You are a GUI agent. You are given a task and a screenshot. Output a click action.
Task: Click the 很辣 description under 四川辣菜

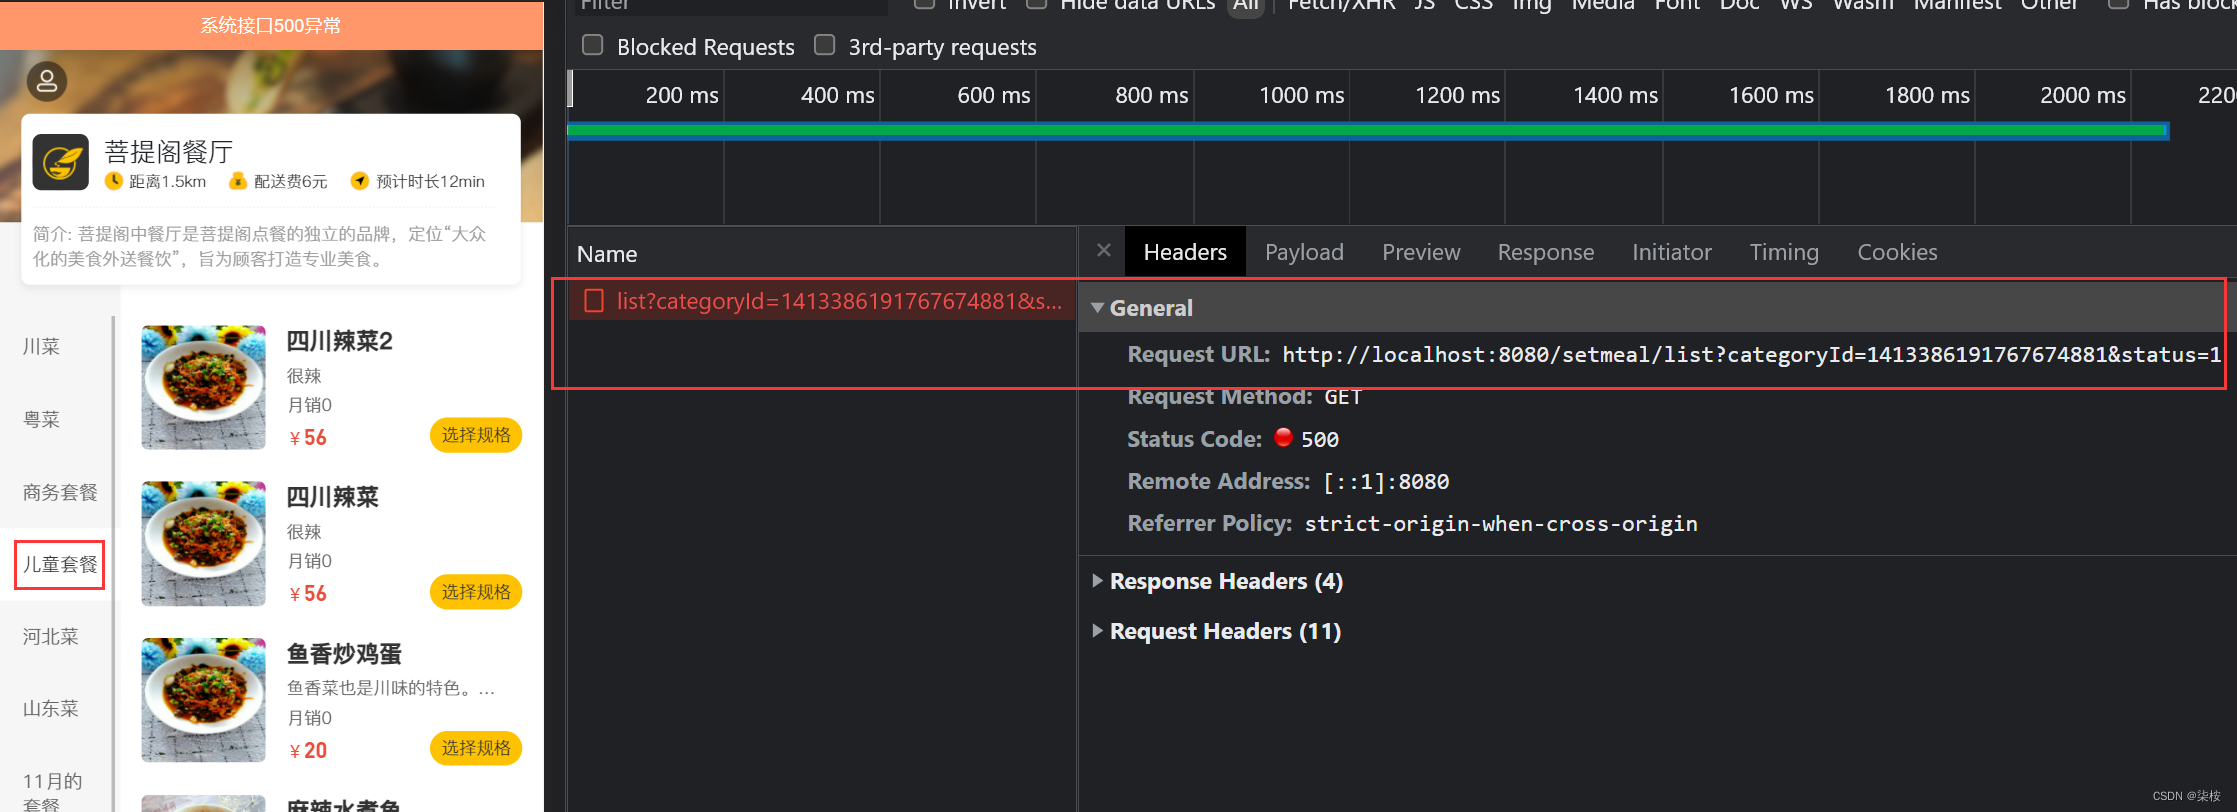pos(304,532)
